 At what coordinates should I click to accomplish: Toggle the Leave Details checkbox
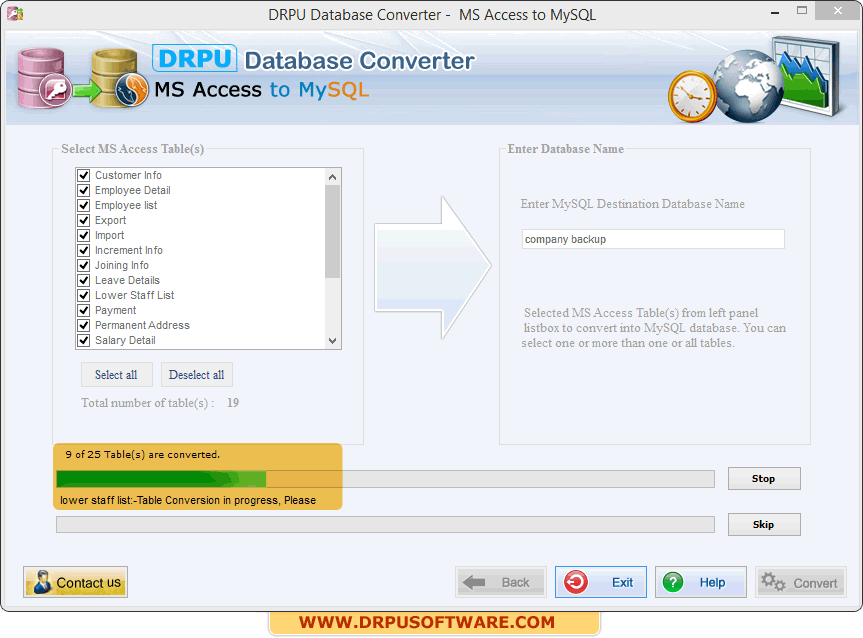[84, 280]
